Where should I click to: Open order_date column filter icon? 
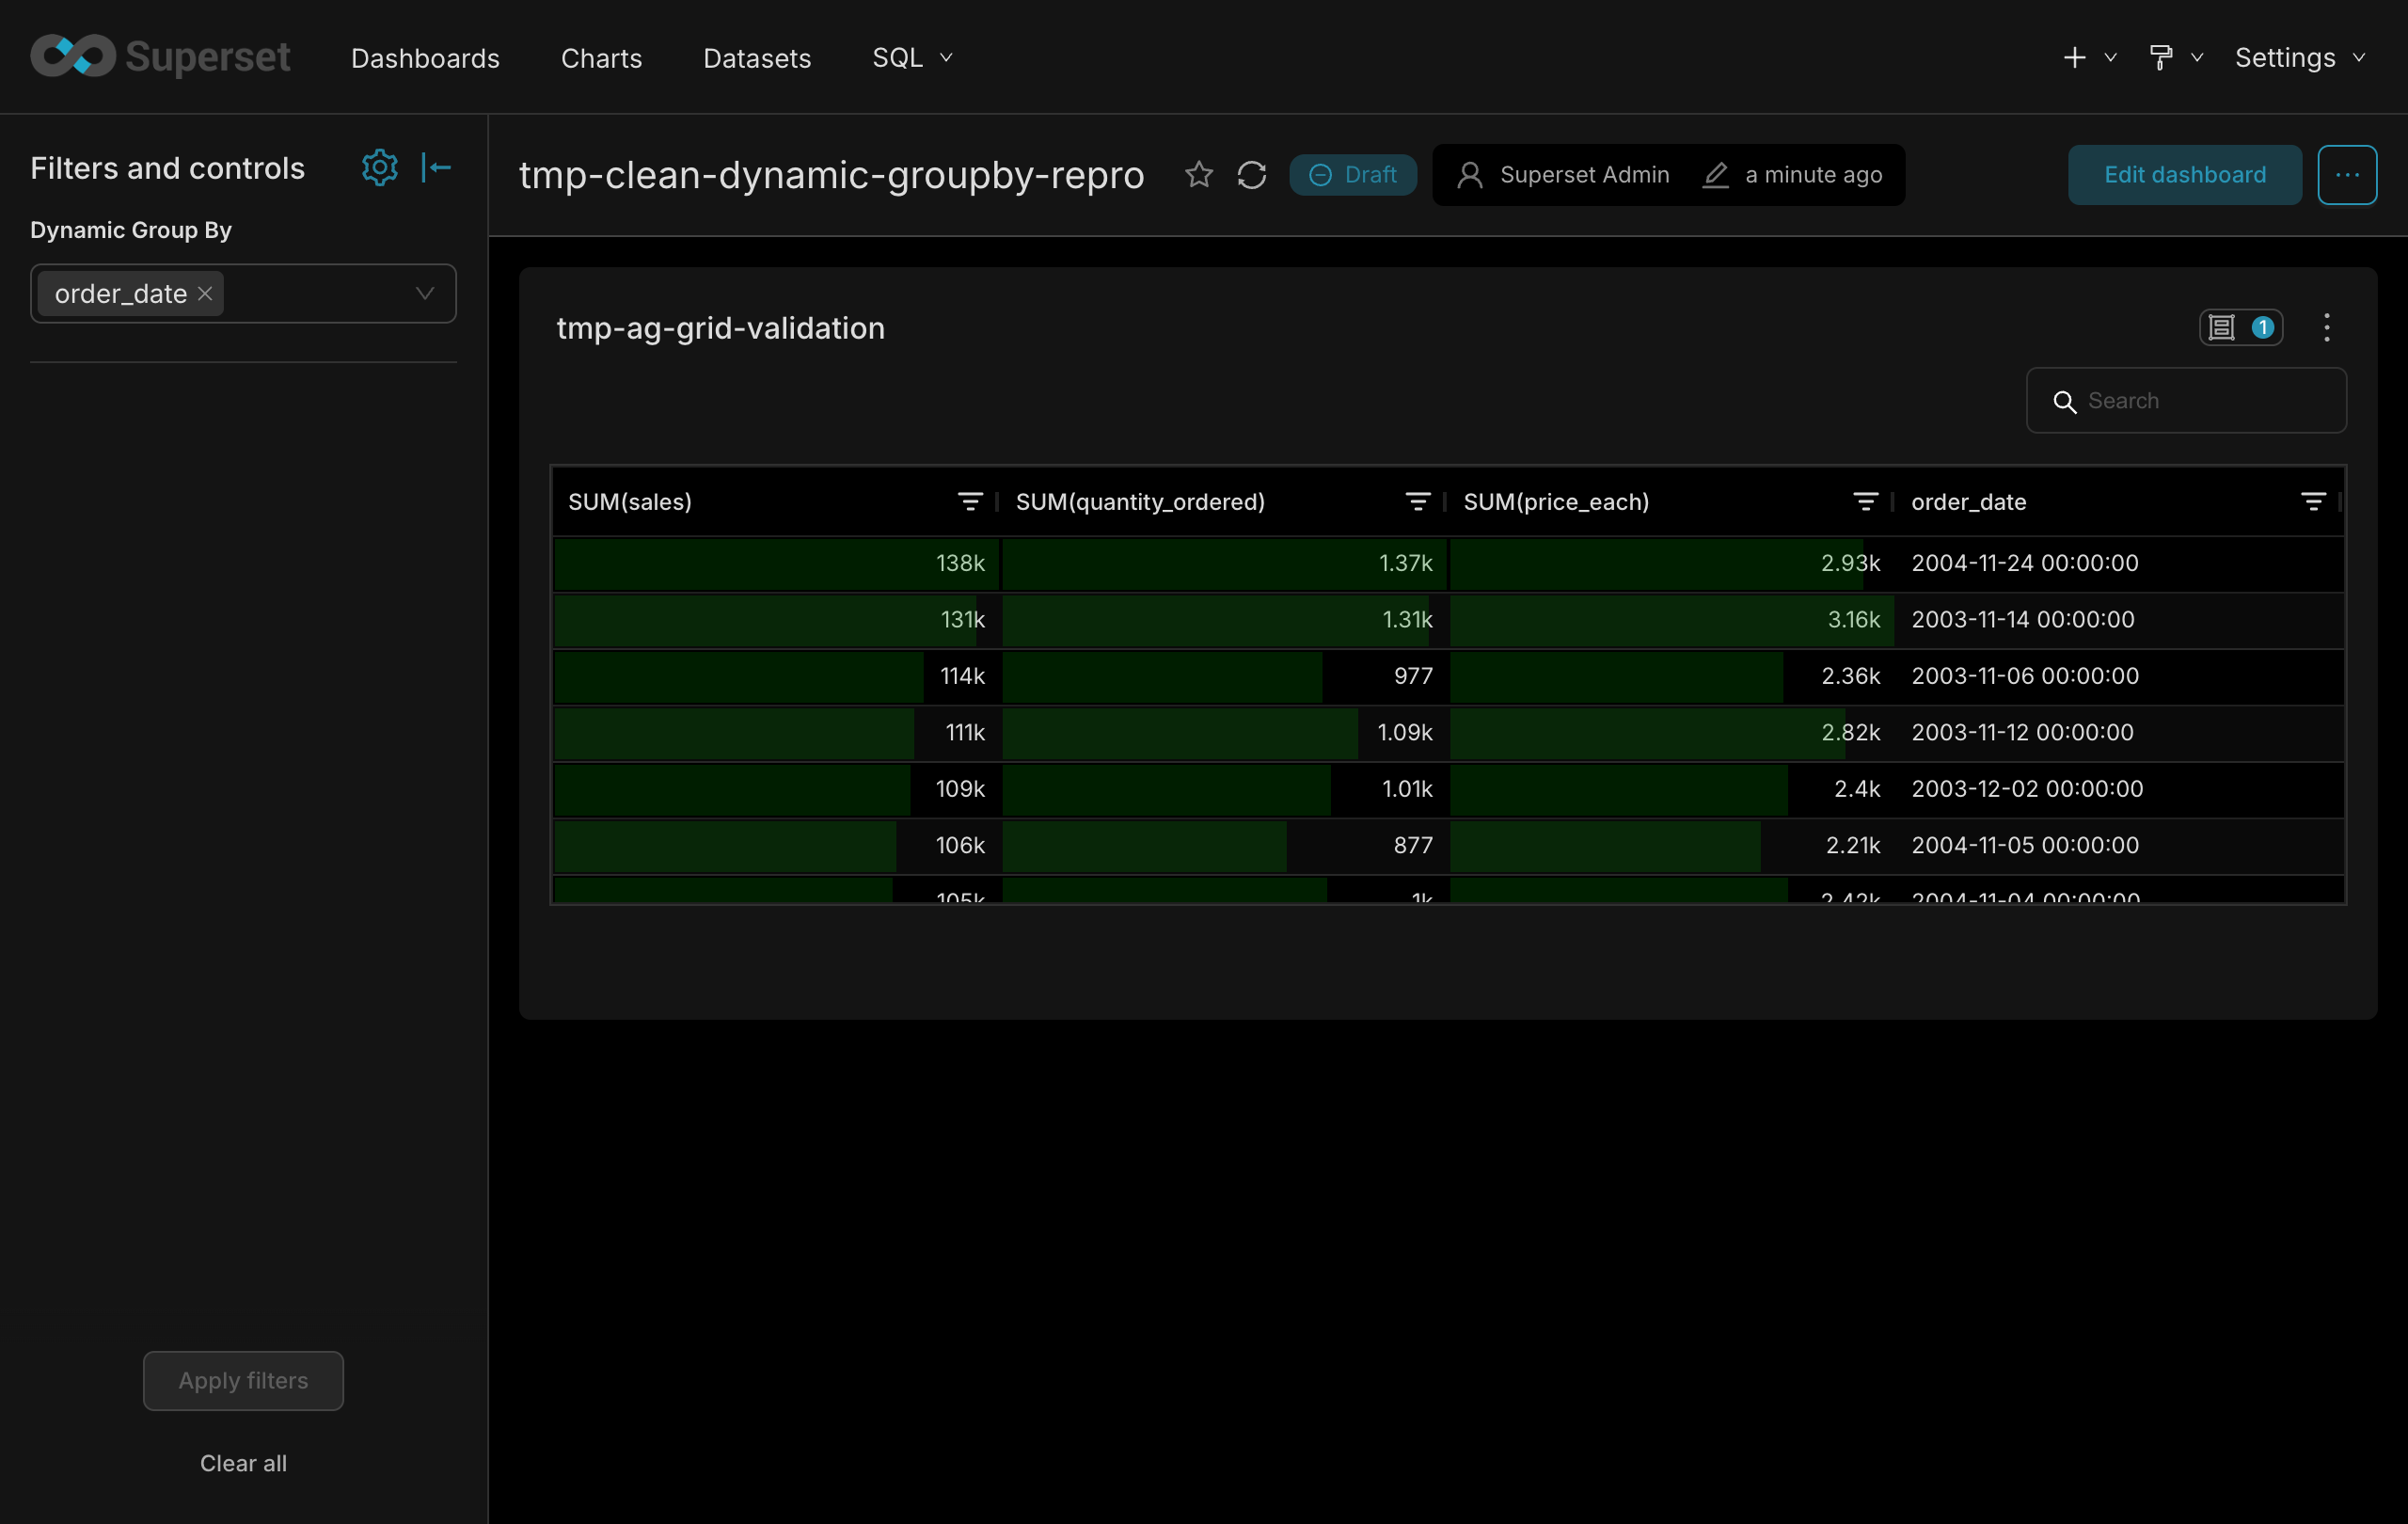pyautogui.click(x=2312, y=501)
